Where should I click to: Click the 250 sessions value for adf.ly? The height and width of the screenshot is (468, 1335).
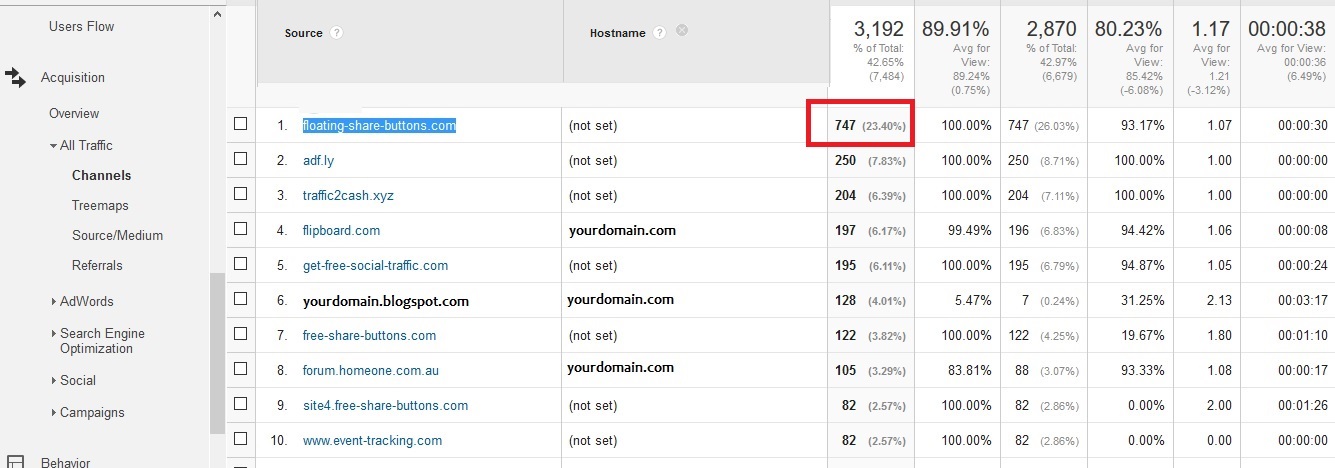pyautogui.click(x=845, y=160)
